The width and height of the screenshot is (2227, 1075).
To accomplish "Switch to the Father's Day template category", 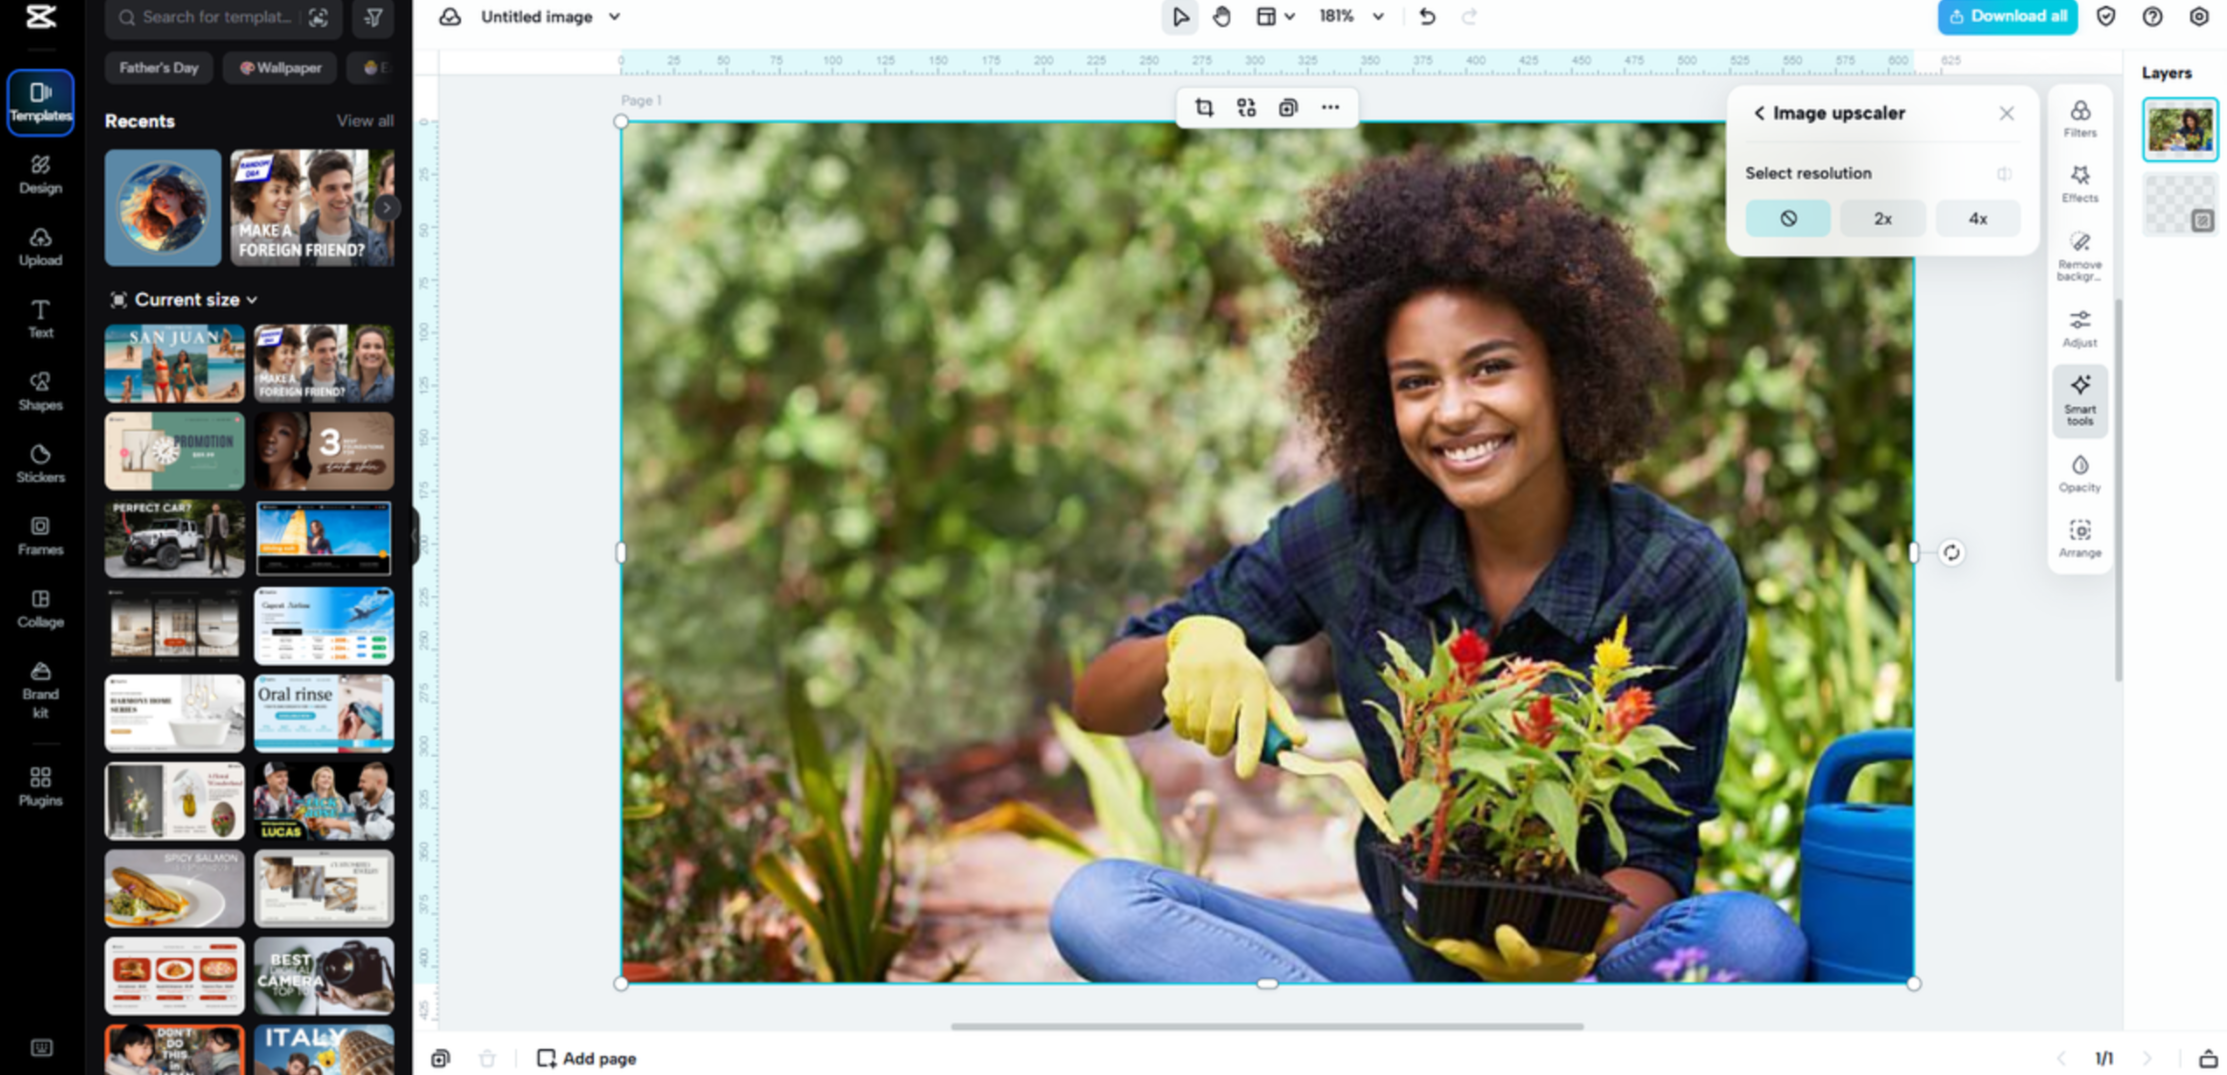I will pyautogui.click(x=158, y=67).
